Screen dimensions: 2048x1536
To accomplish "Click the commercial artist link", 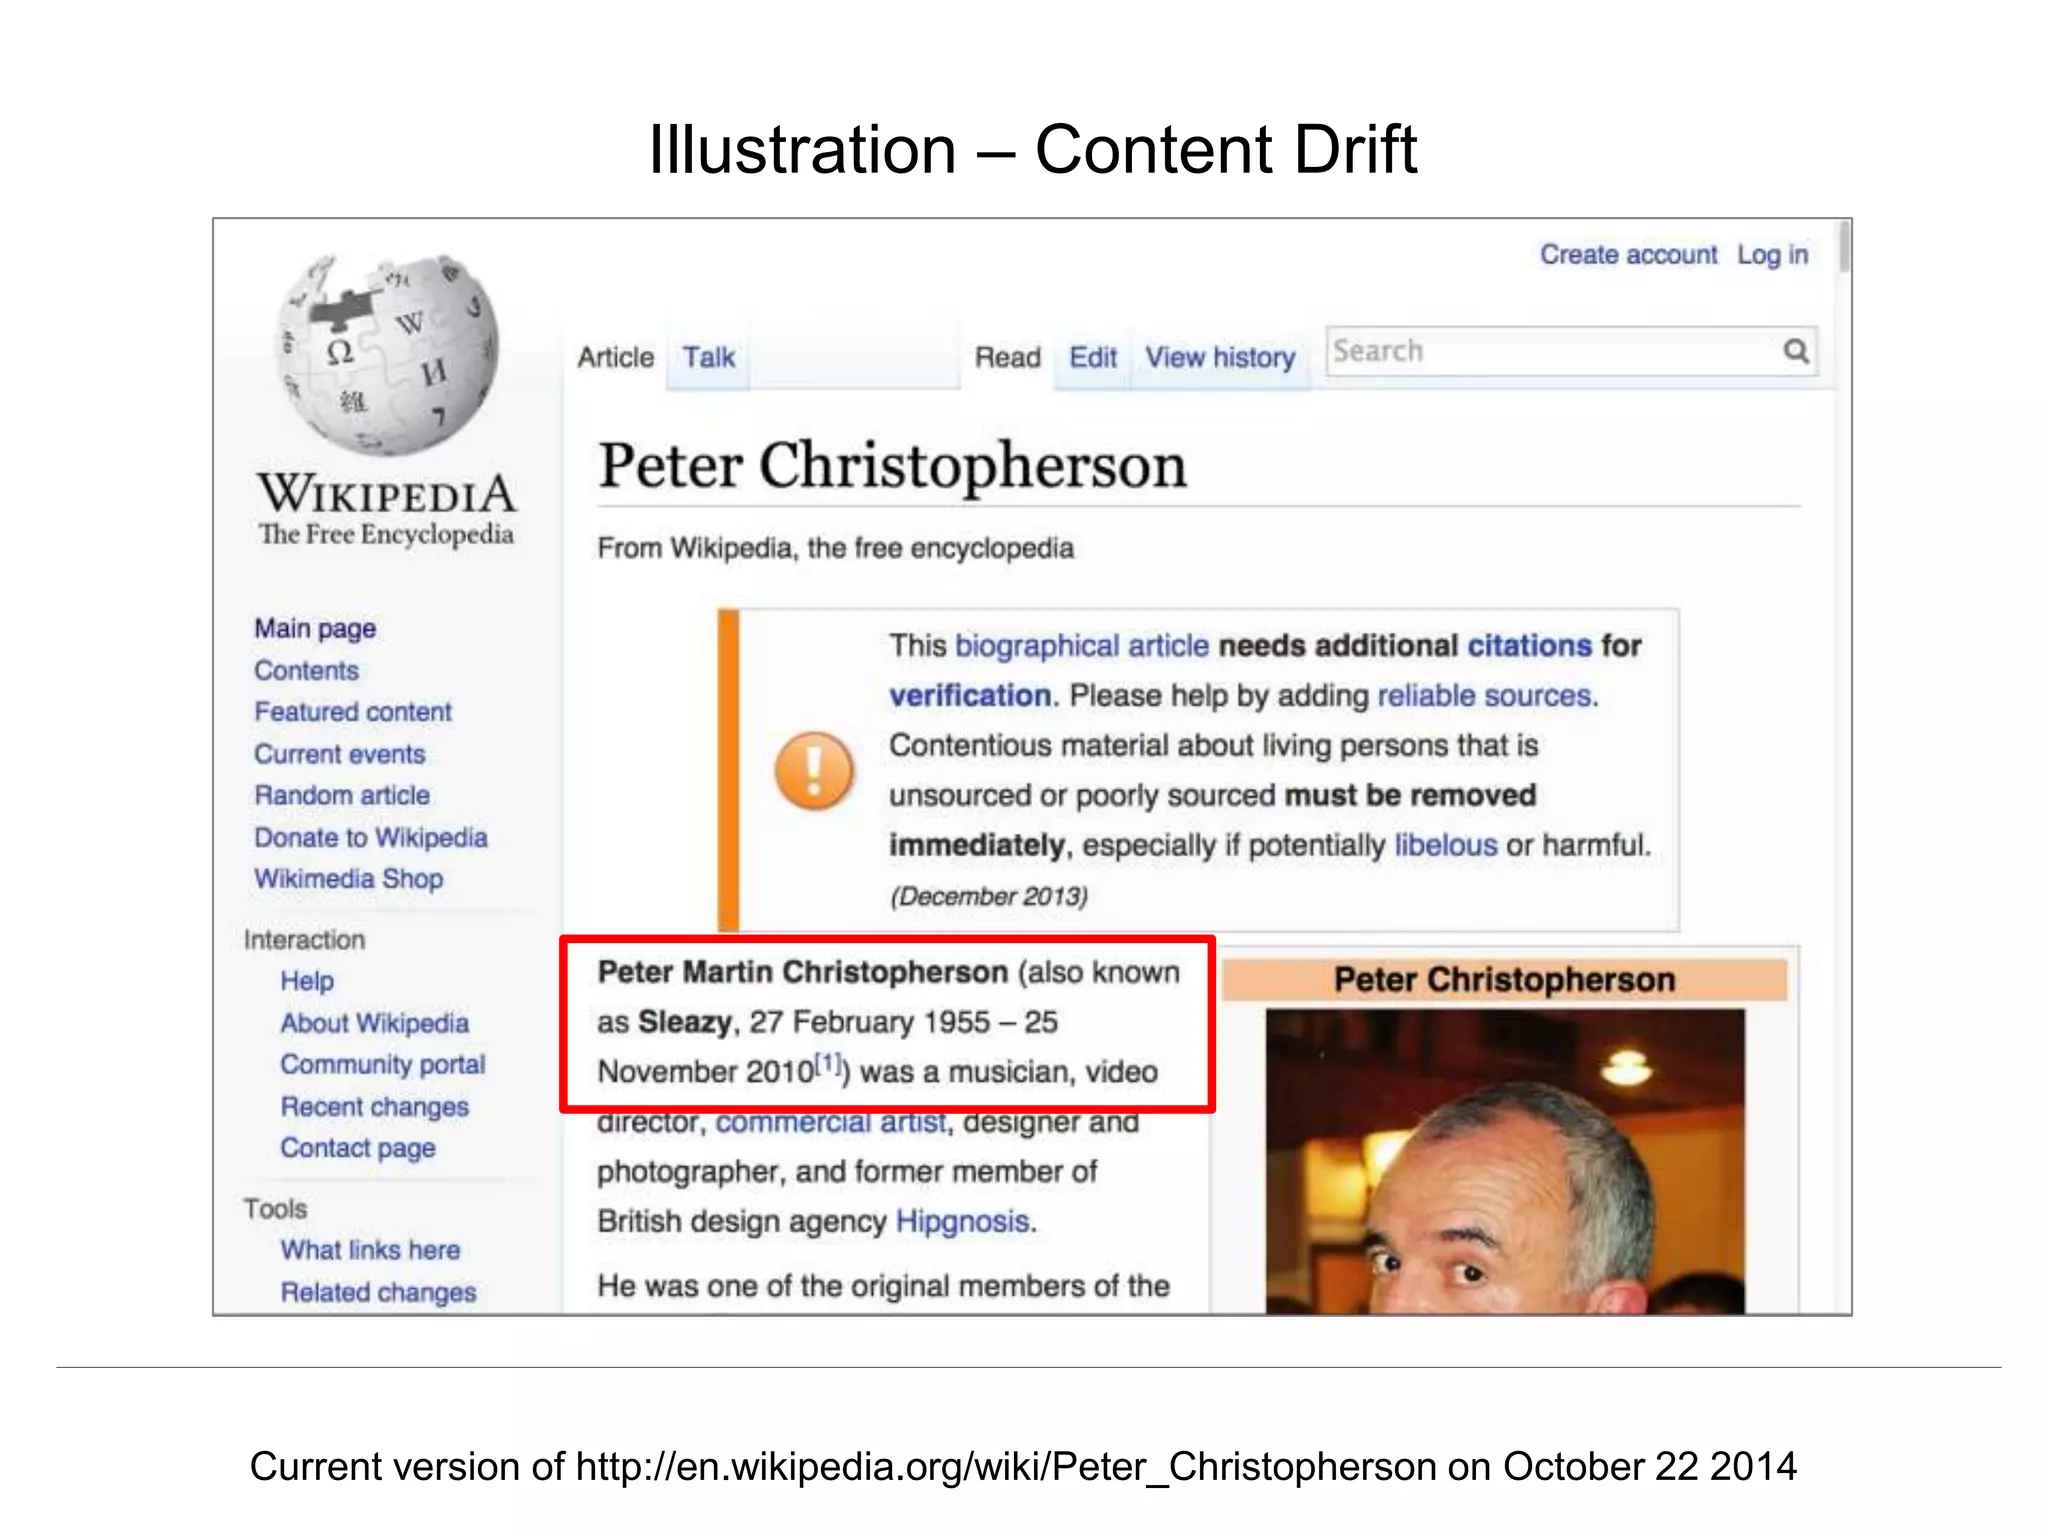I will 831,1122.
